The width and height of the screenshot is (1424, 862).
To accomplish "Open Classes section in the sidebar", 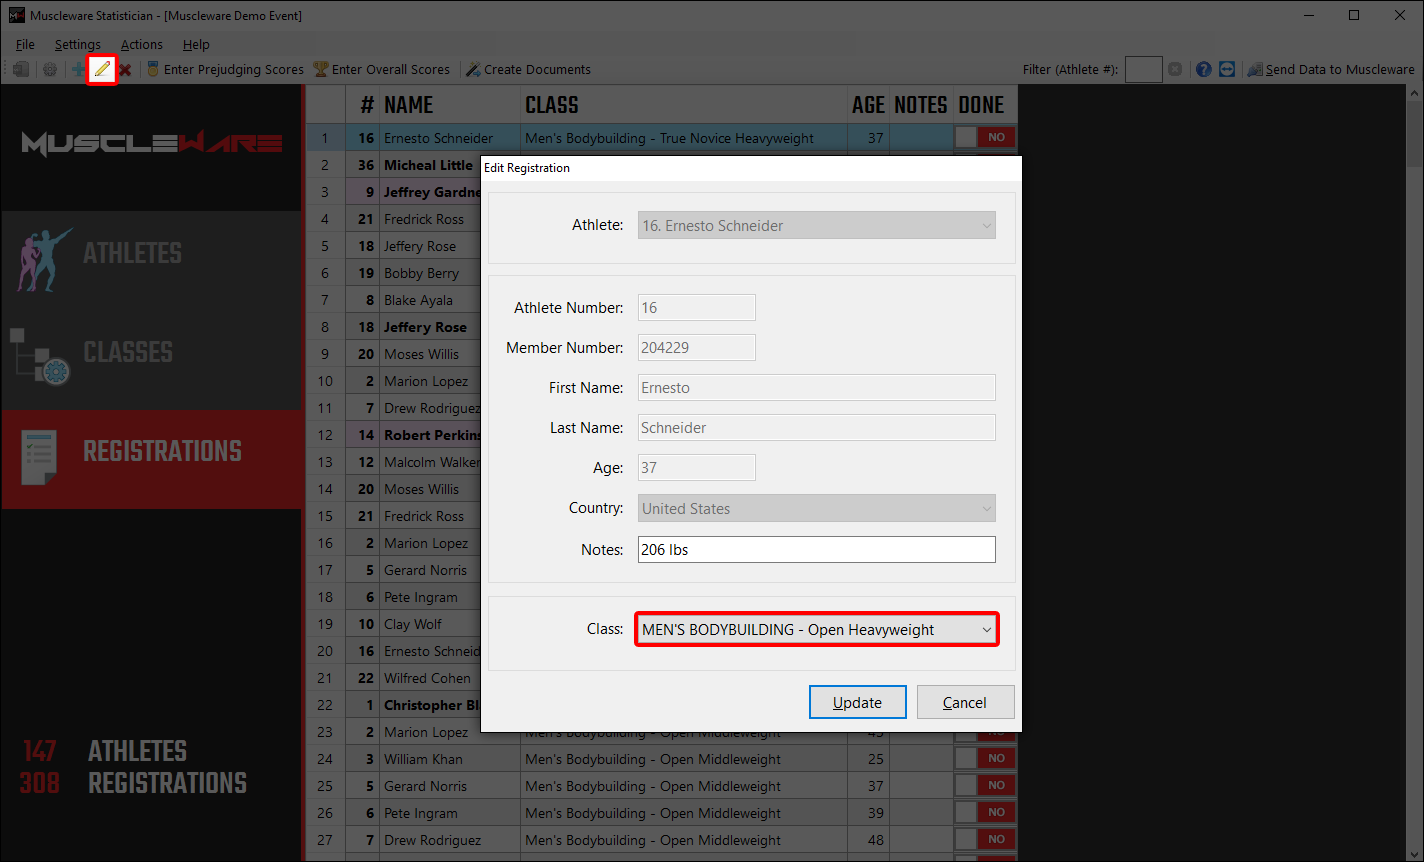I will (128, 353).
